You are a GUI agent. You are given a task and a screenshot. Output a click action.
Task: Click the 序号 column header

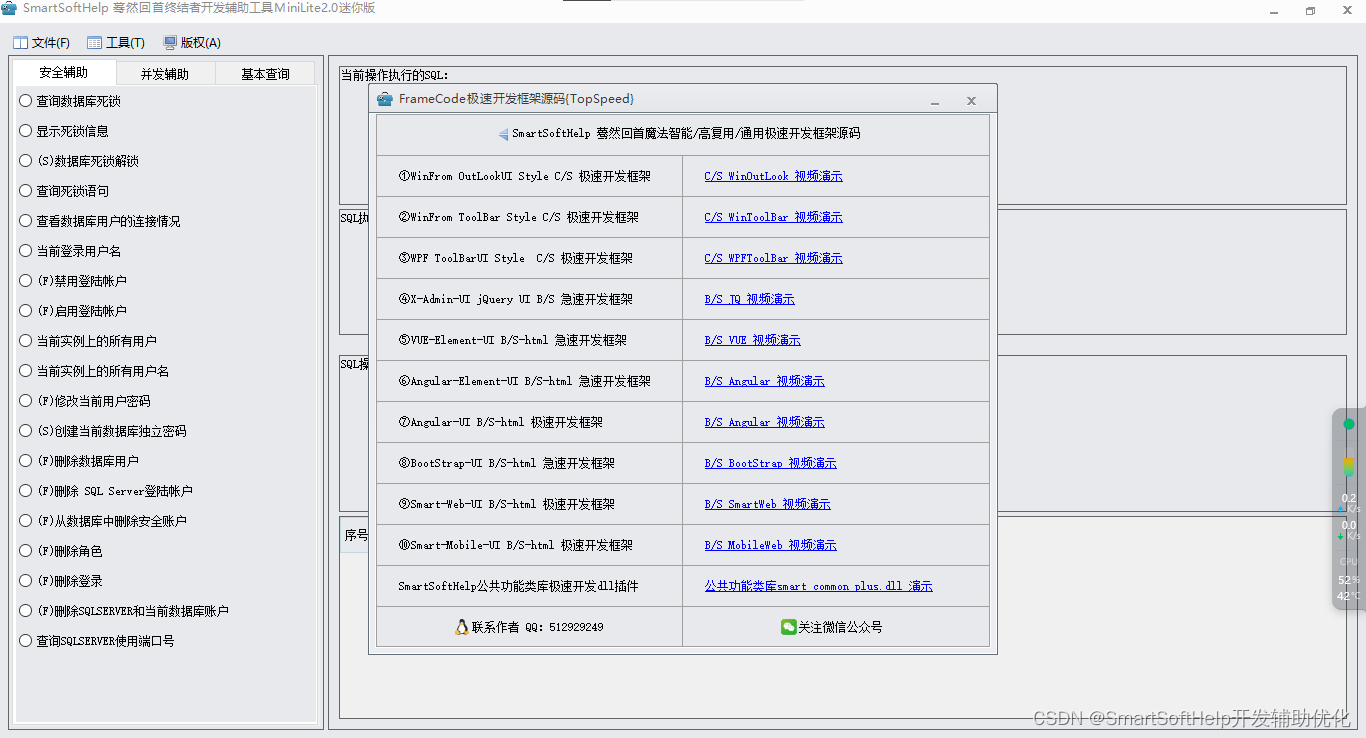coord(356,535)
